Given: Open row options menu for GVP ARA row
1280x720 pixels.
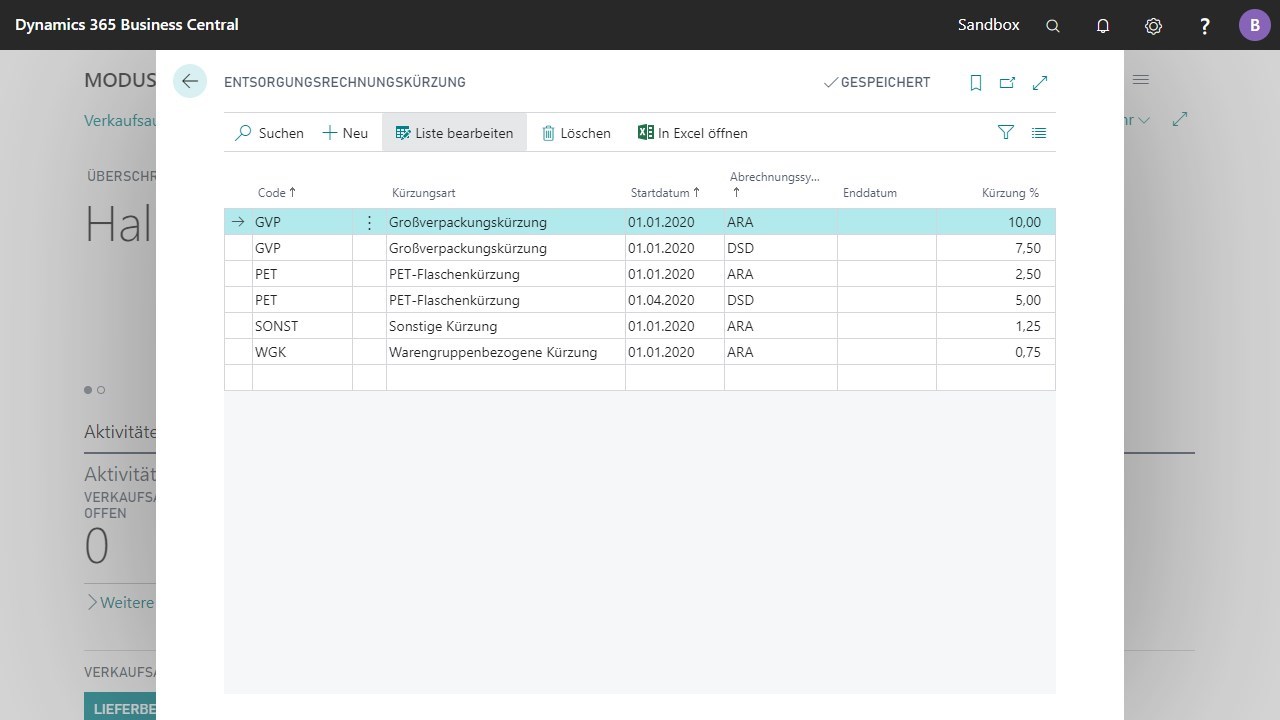Looking at the screenshot, I should pos(369,222).
